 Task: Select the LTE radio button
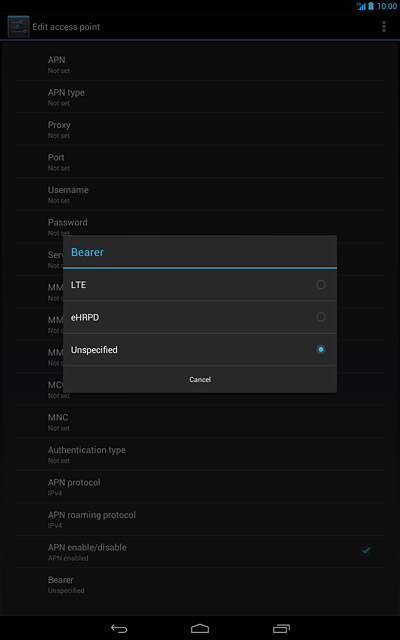pyautogui.click(x=321, y=284)
